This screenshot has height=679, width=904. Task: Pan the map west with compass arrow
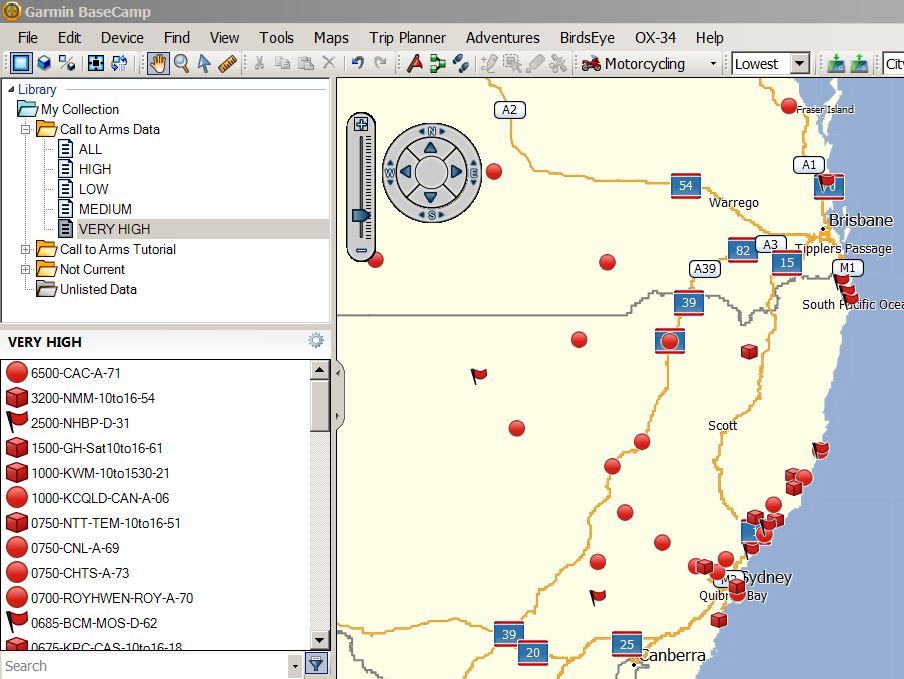click(x=406, y=172)
